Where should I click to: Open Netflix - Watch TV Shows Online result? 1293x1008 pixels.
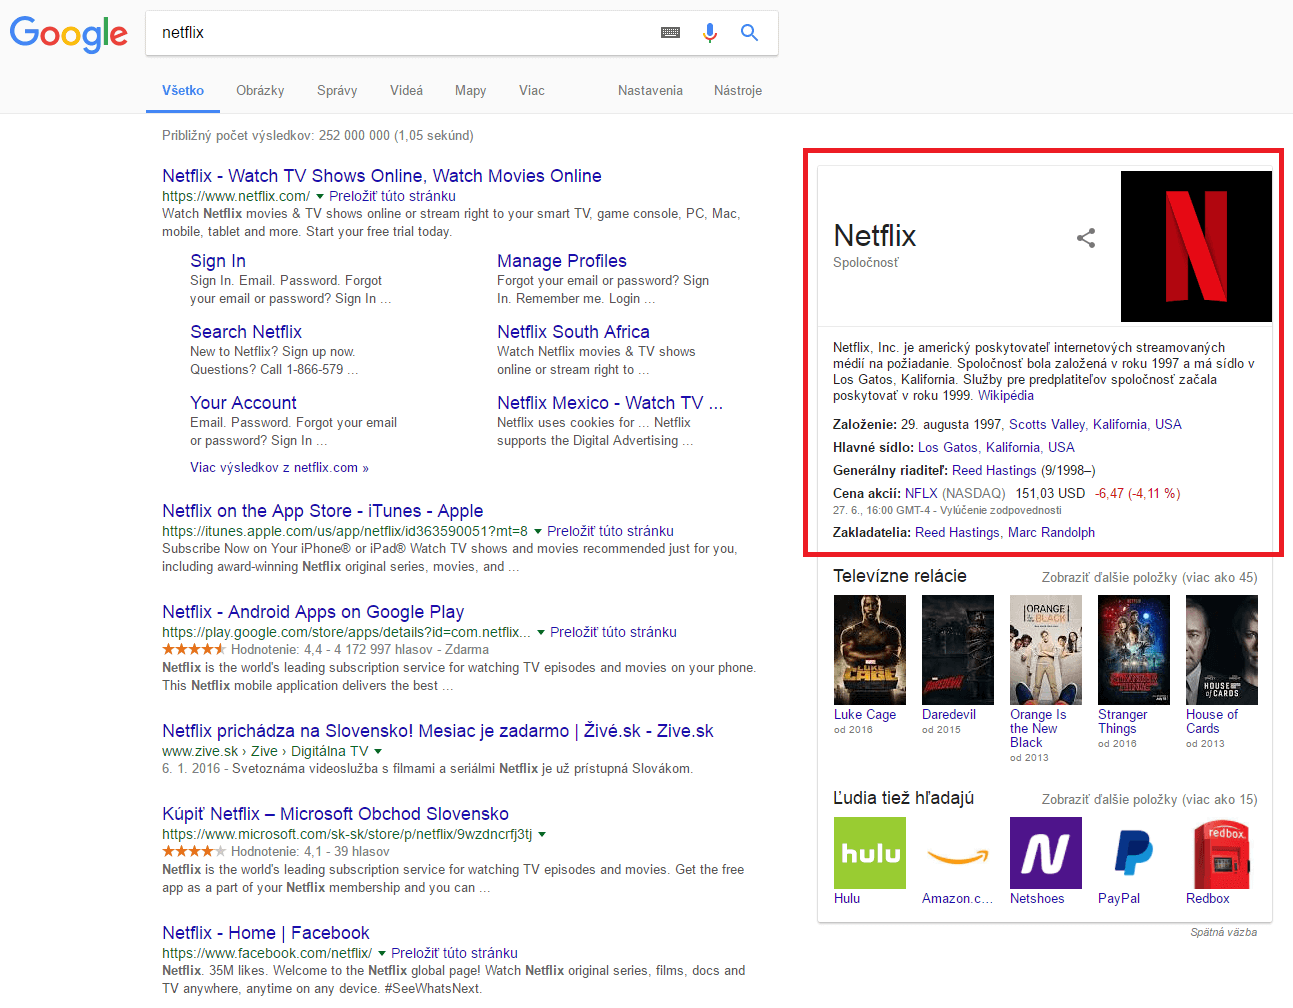pyautogui.click(x=382, y=176)
